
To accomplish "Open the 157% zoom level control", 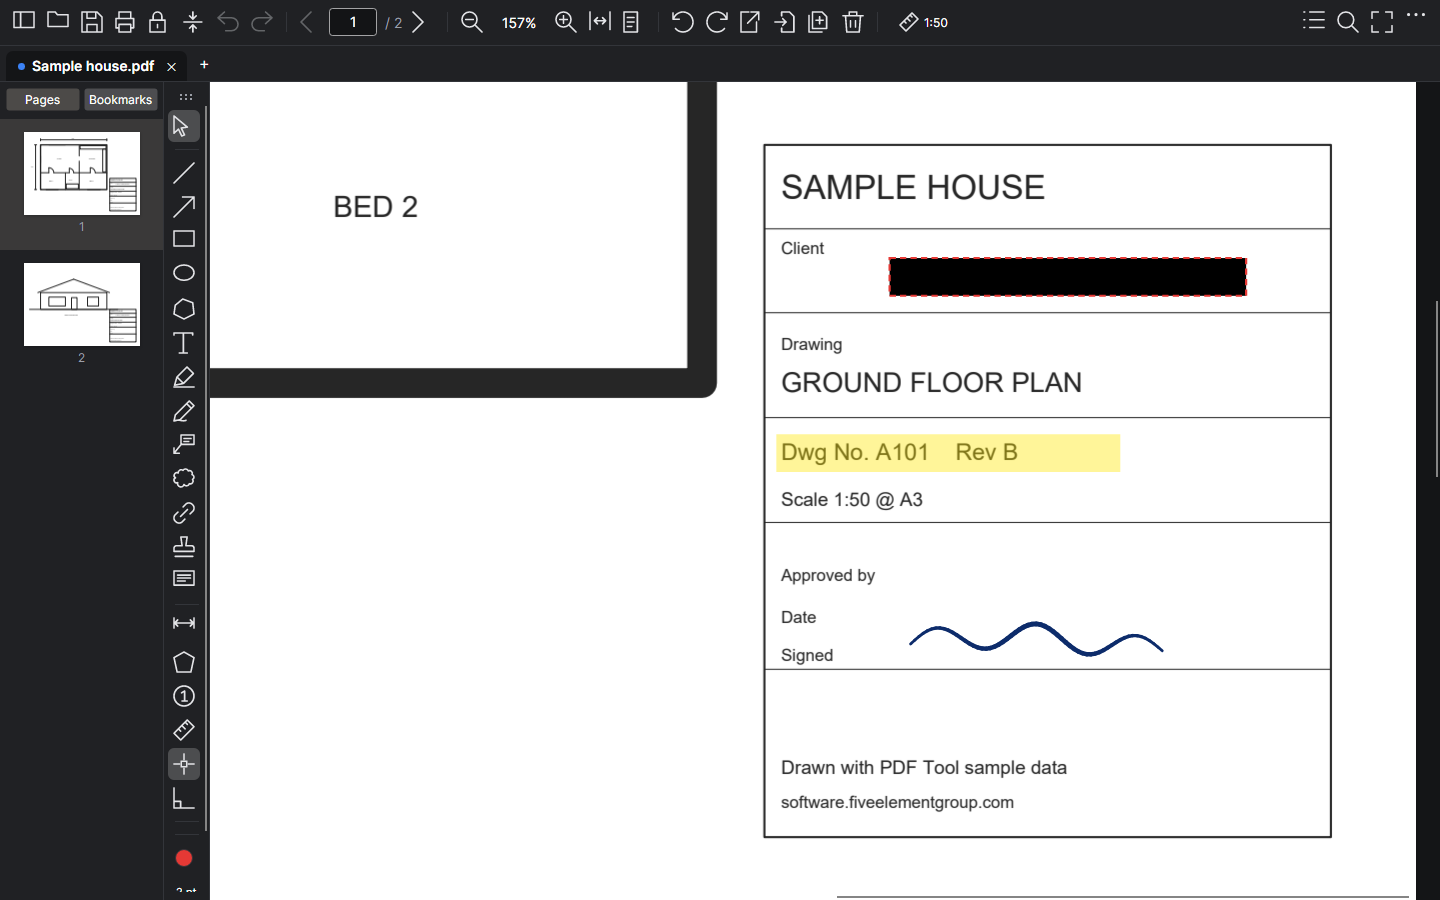I will [x=519, y=23].
